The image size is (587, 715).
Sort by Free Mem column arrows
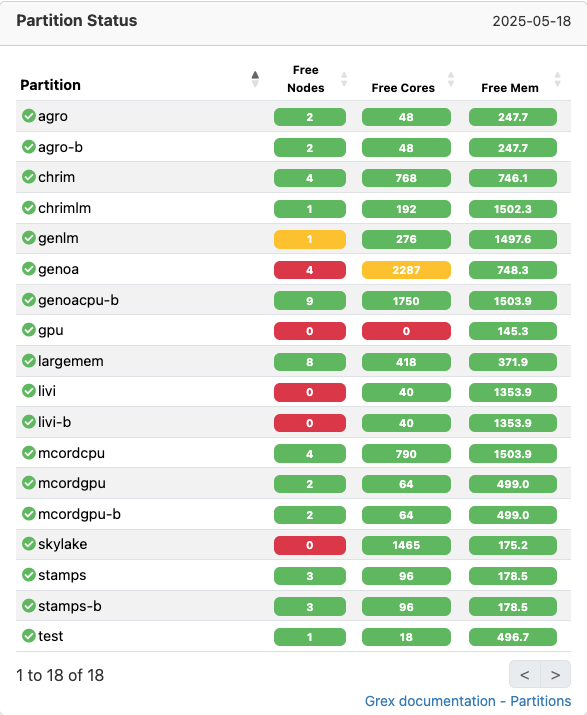(557, 79)
